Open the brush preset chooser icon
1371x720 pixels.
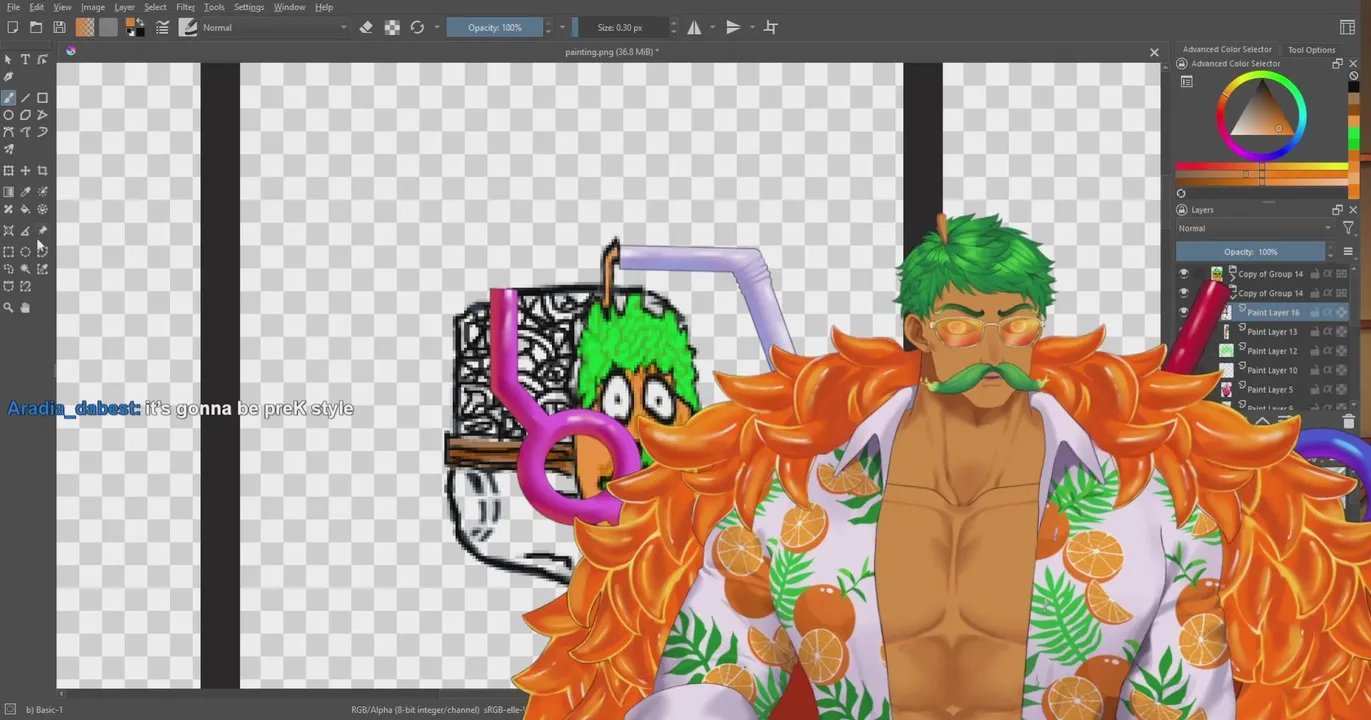(188, 28)
